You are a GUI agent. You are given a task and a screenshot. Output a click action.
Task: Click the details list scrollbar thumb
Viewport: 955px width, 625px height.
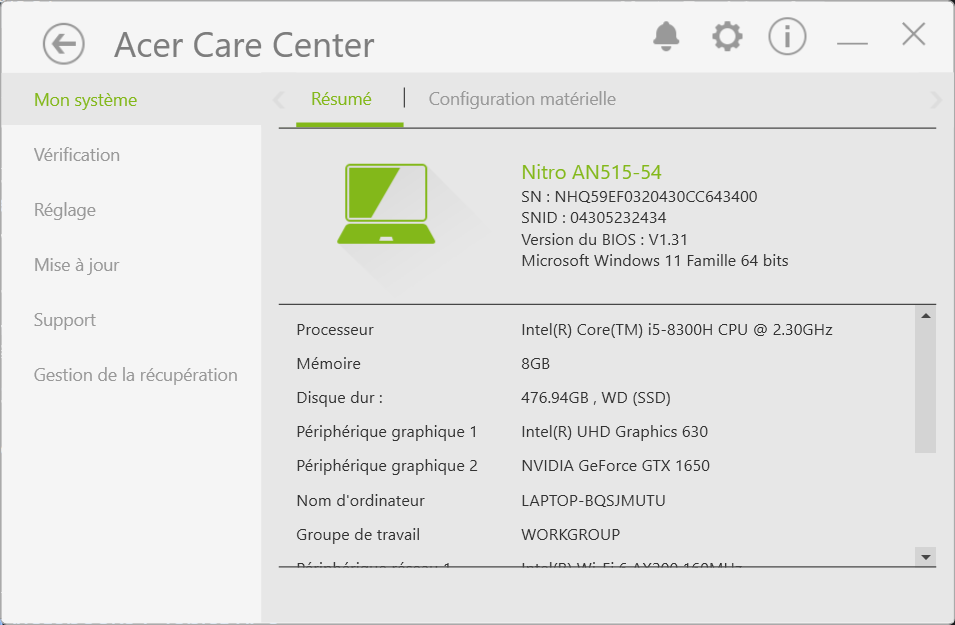(x=925, y=389)
